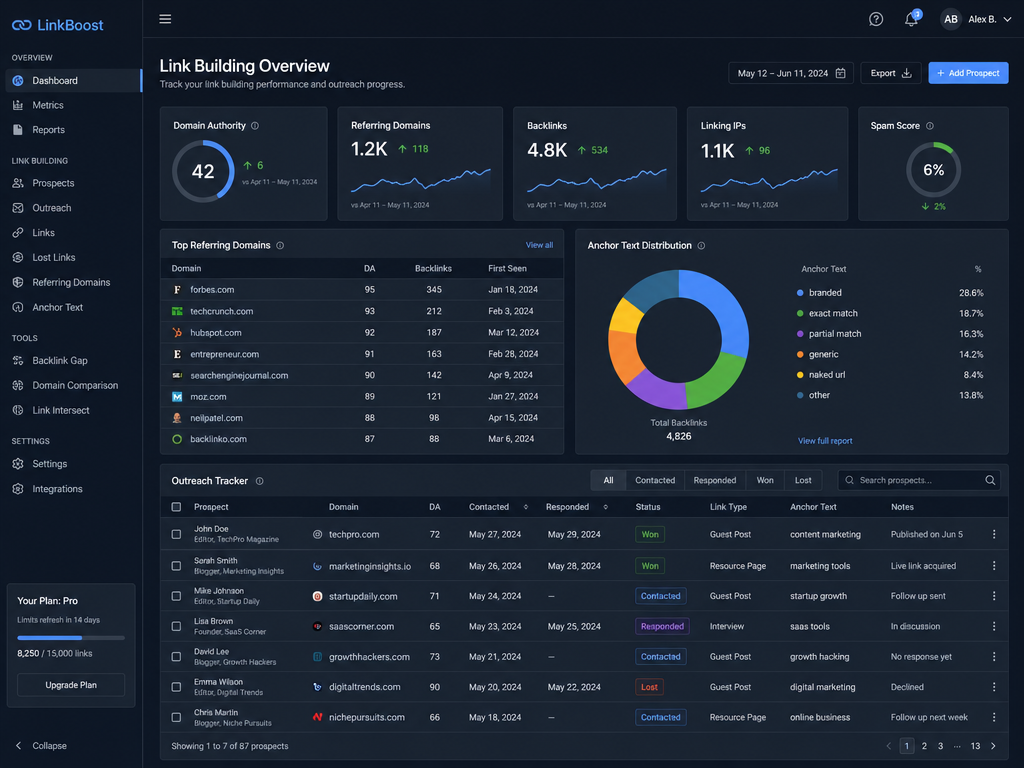Screen dimensions: 1024x768
Task: Go to previous page of prospects
Action: [888, 746]
